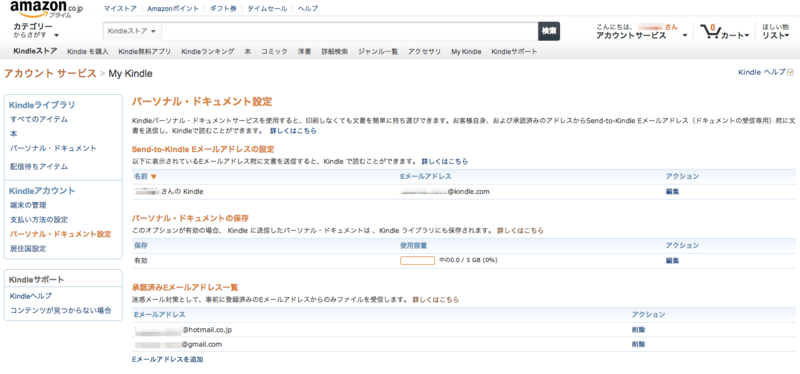Expand the カテゴリーからさがす menu
Viewport: 800px width, 374px height.
(x=36, y=31)
